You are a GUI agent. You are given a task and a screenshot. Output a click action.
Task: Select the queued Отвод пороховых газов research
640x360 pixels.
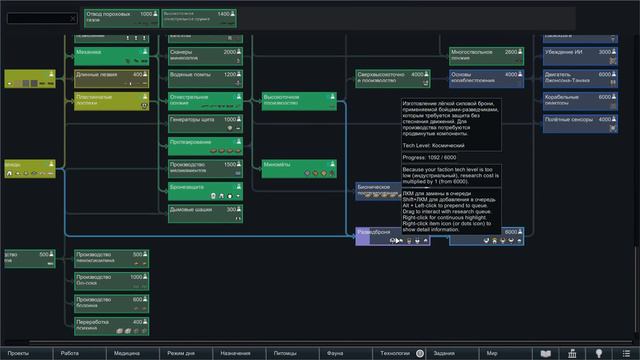pos(122,19)
